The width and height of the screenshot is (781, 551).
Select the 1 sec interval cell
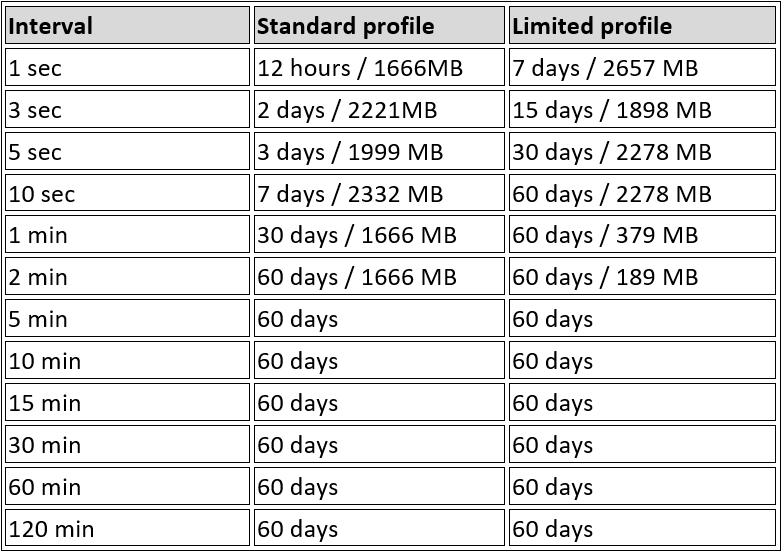click(x=127, y=68)
